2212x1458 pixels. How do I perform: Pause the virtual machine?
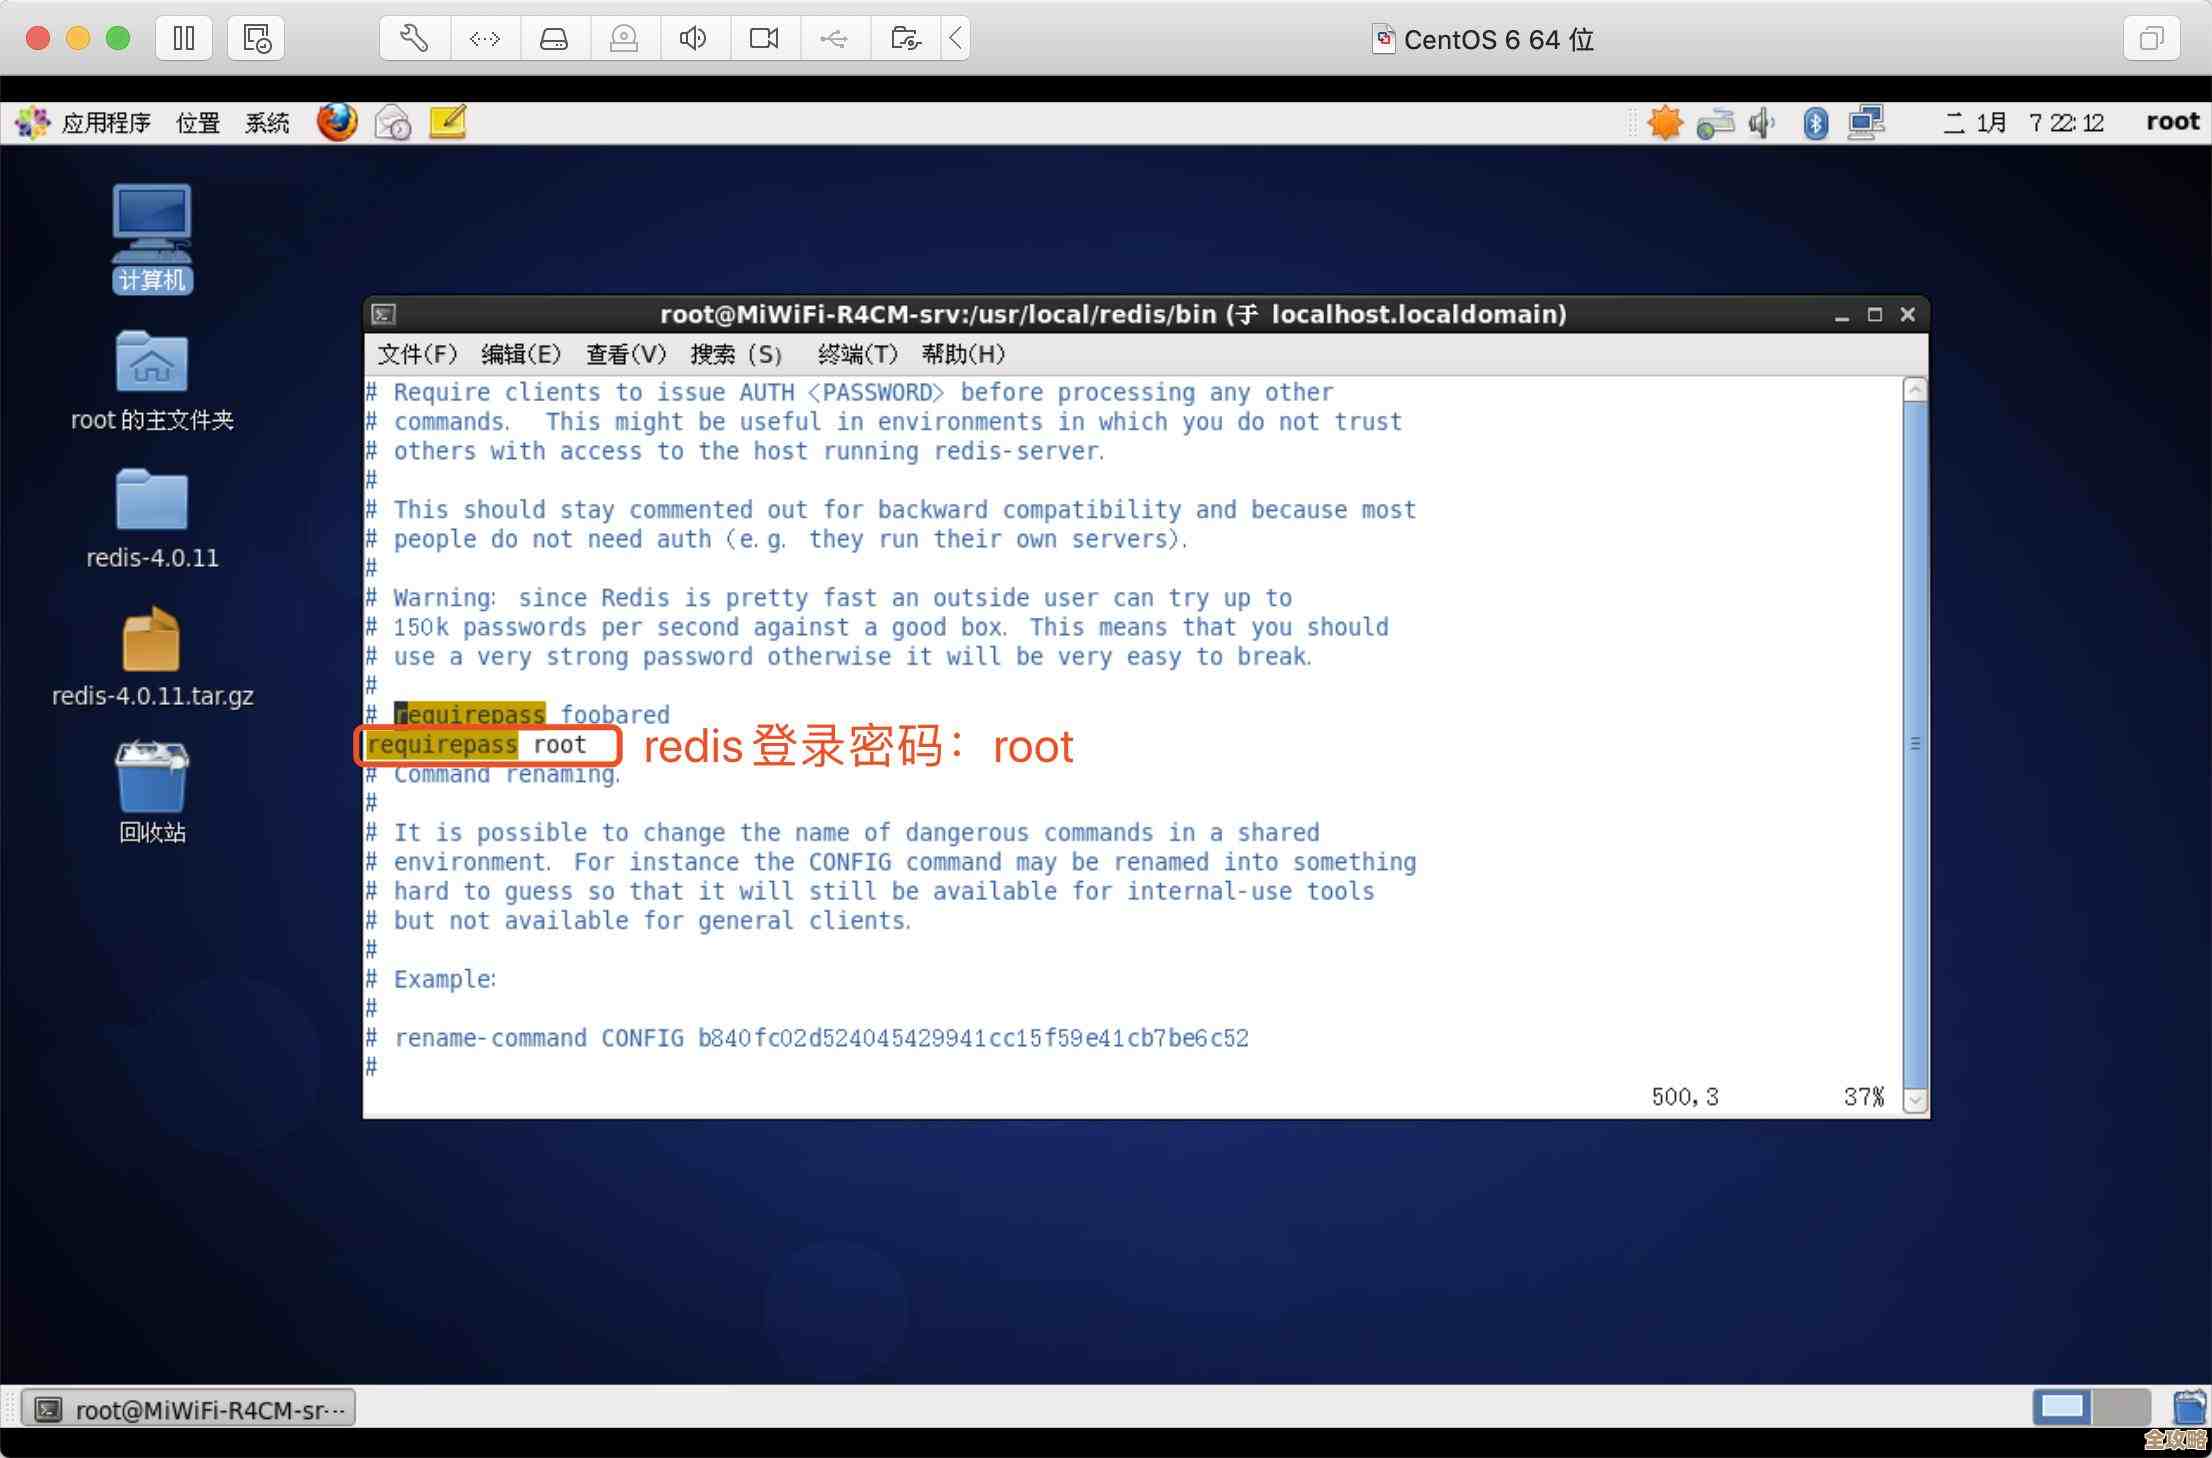[x=184, y=39]
